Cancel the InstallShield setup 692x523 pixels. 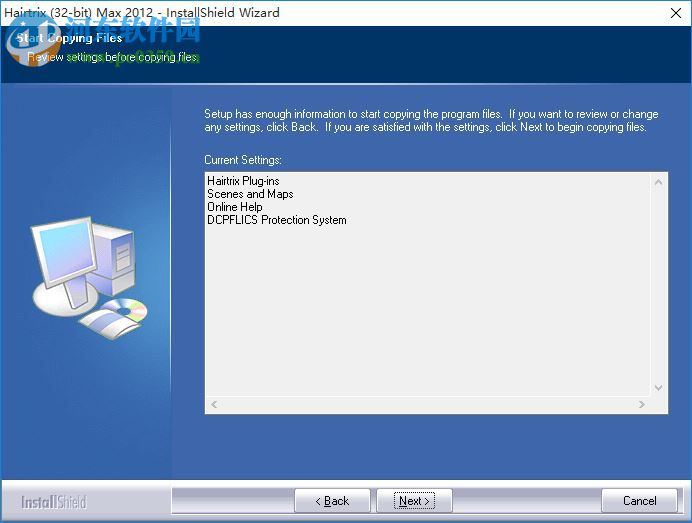point(639,500)
